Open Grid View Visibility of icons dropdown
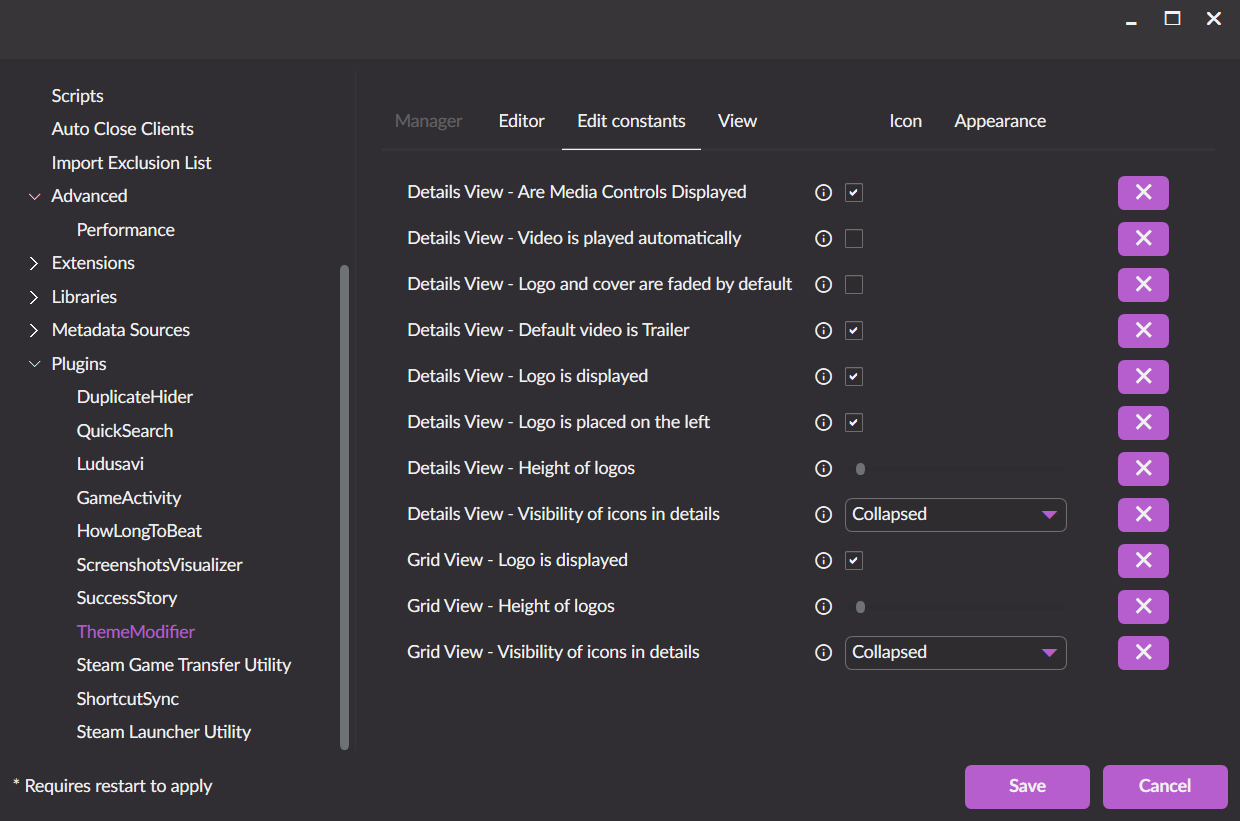The width and height of the screenshot is (1240, 821). pos(955,653)
